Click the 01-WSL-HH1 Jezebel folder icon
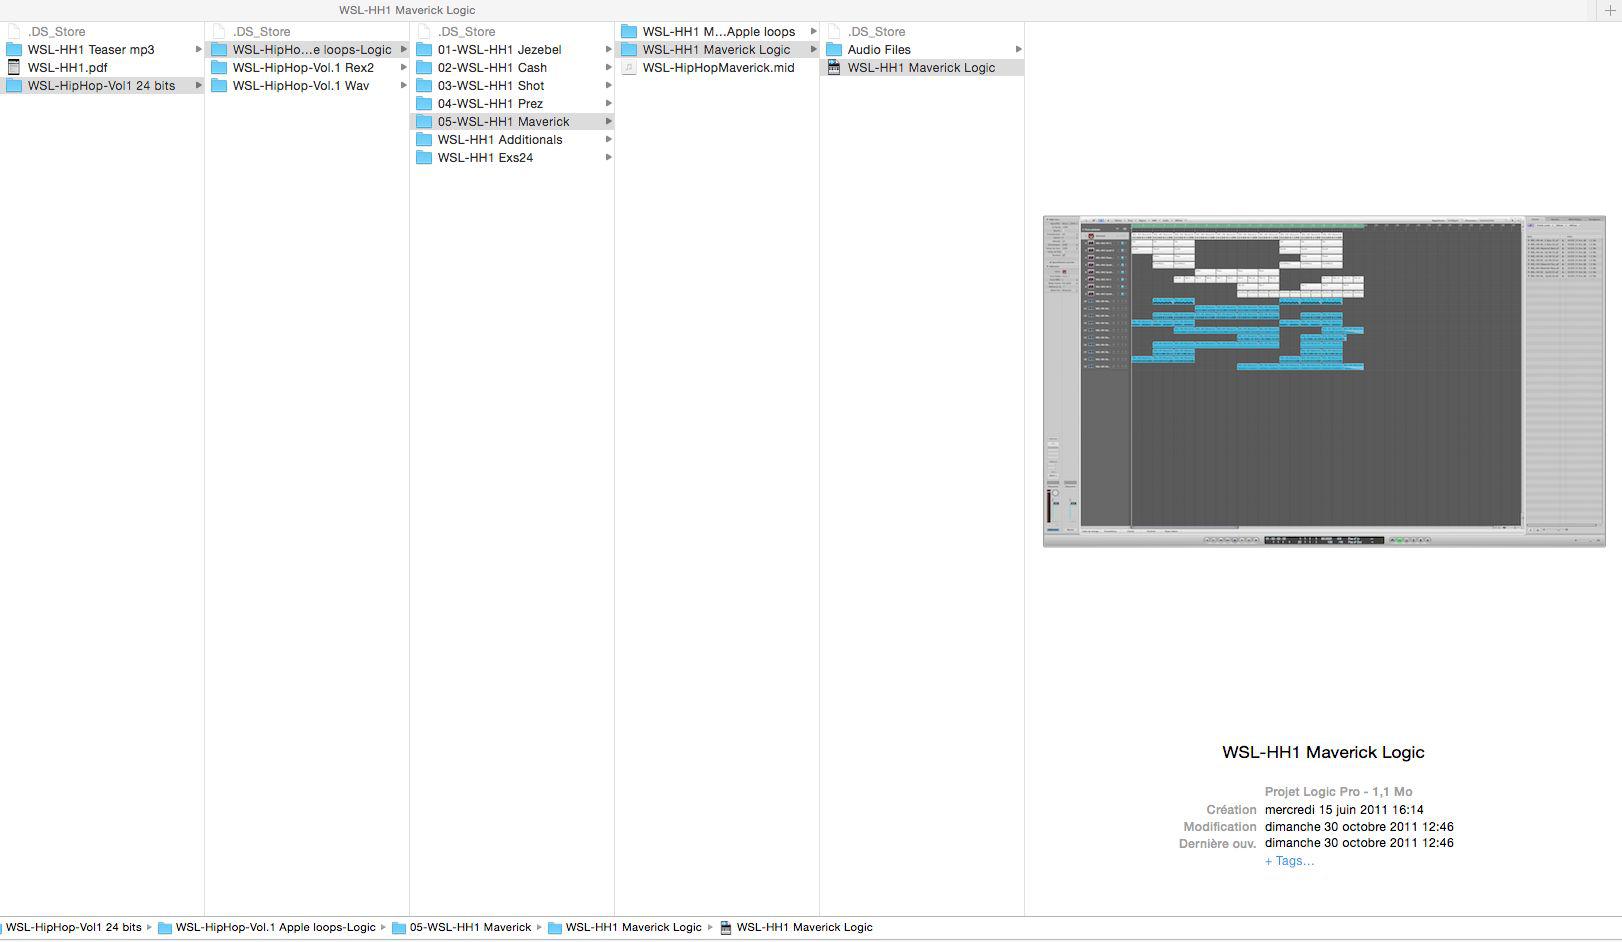The width and height of the screenshot is (1622, 942). (x=424, y=49)
